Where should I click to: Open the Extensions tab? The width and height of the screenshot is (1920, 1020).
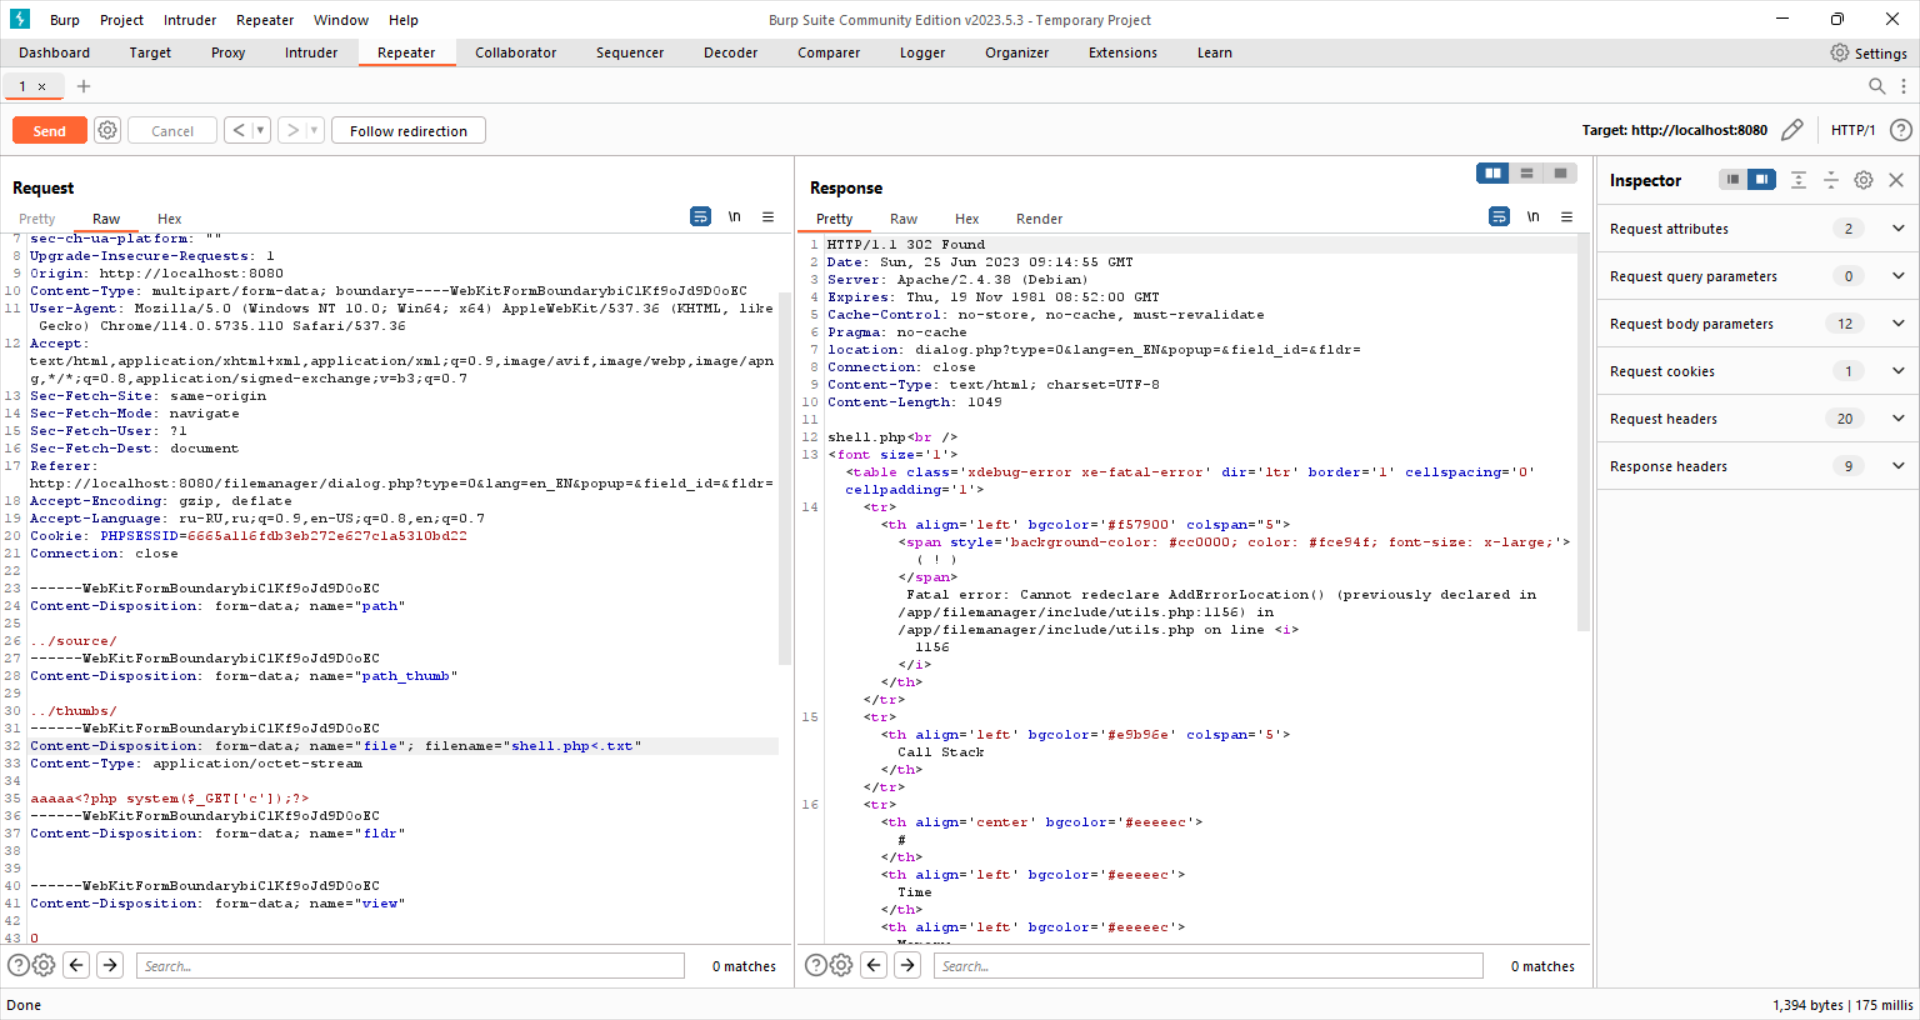coord(1123,53)
